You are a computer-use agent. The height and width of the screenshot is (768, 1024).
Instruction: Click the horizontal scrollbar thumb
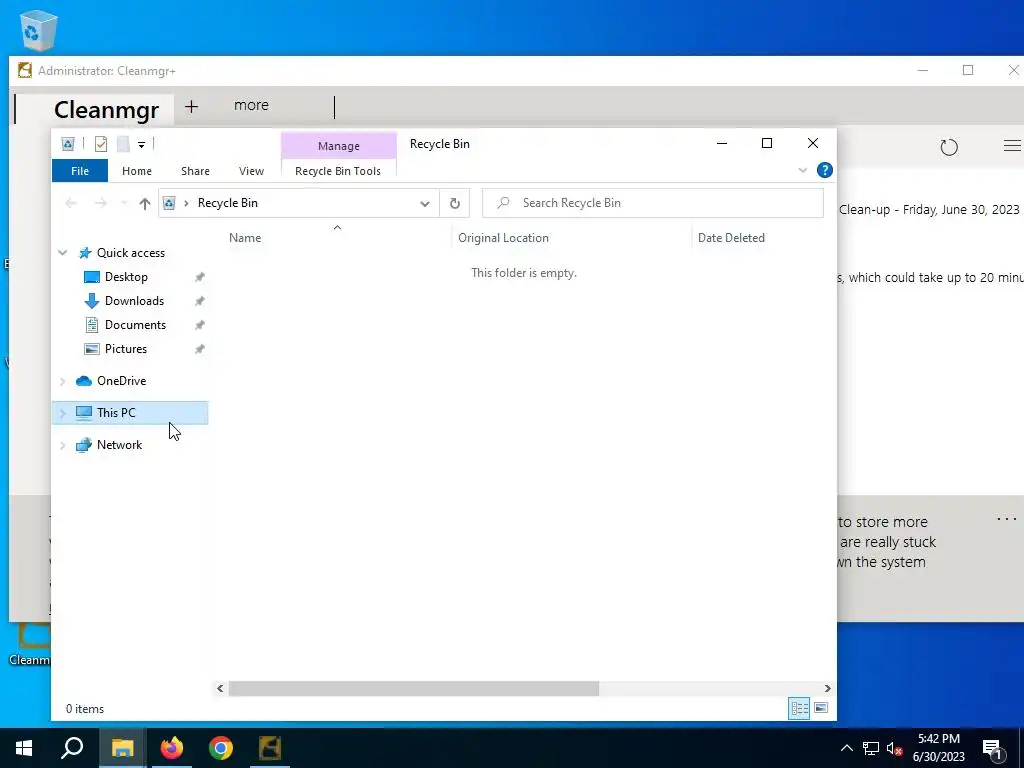tap(413, 688)
